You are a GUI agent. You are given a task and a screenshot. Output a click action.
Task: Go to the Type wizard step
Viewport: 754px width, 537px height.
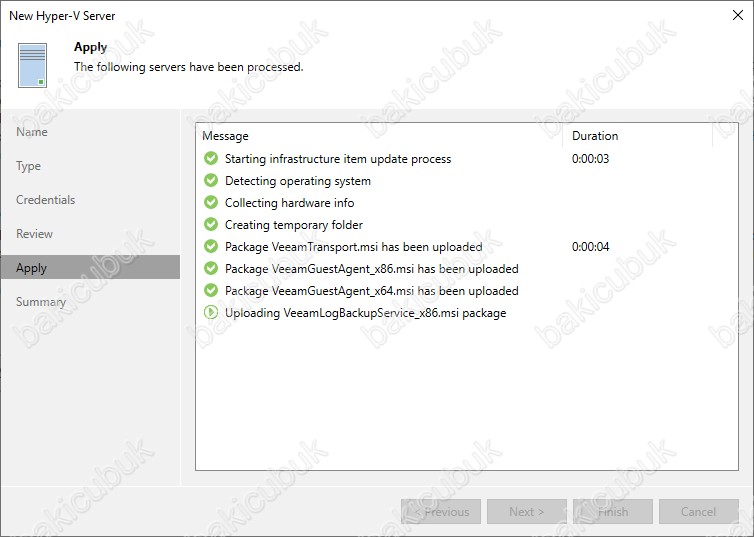(x=28, y=166)
